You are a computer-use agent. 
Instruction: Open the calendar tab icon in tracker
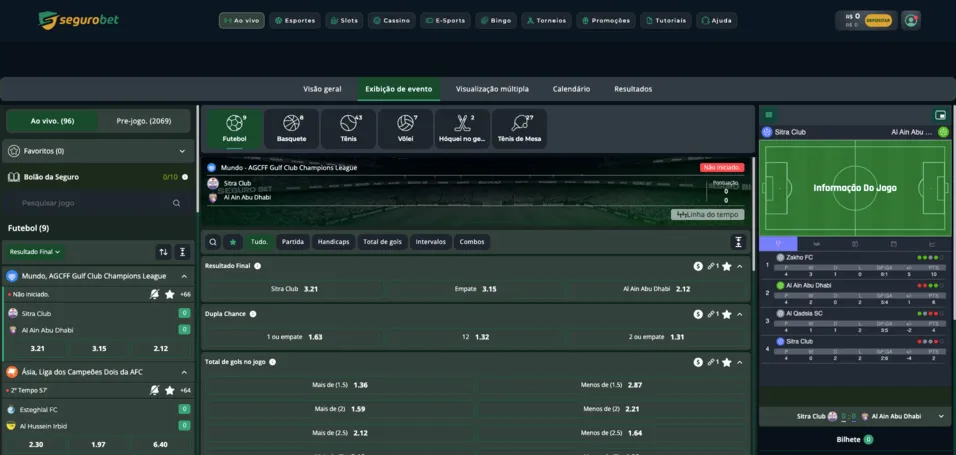pyautogui.click(x=893, y=244)
